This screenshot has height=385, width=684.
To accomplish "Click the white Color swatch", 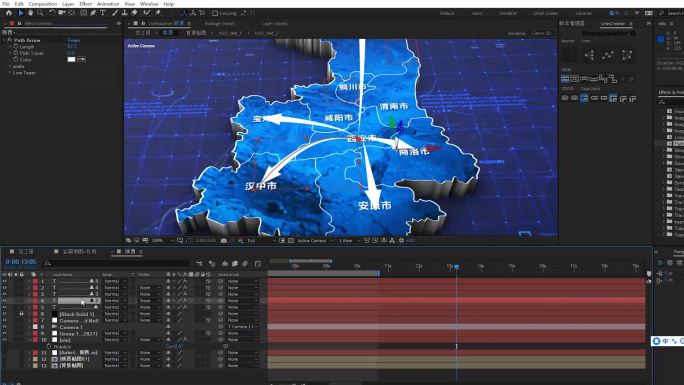I will click(x=72, y=59).
